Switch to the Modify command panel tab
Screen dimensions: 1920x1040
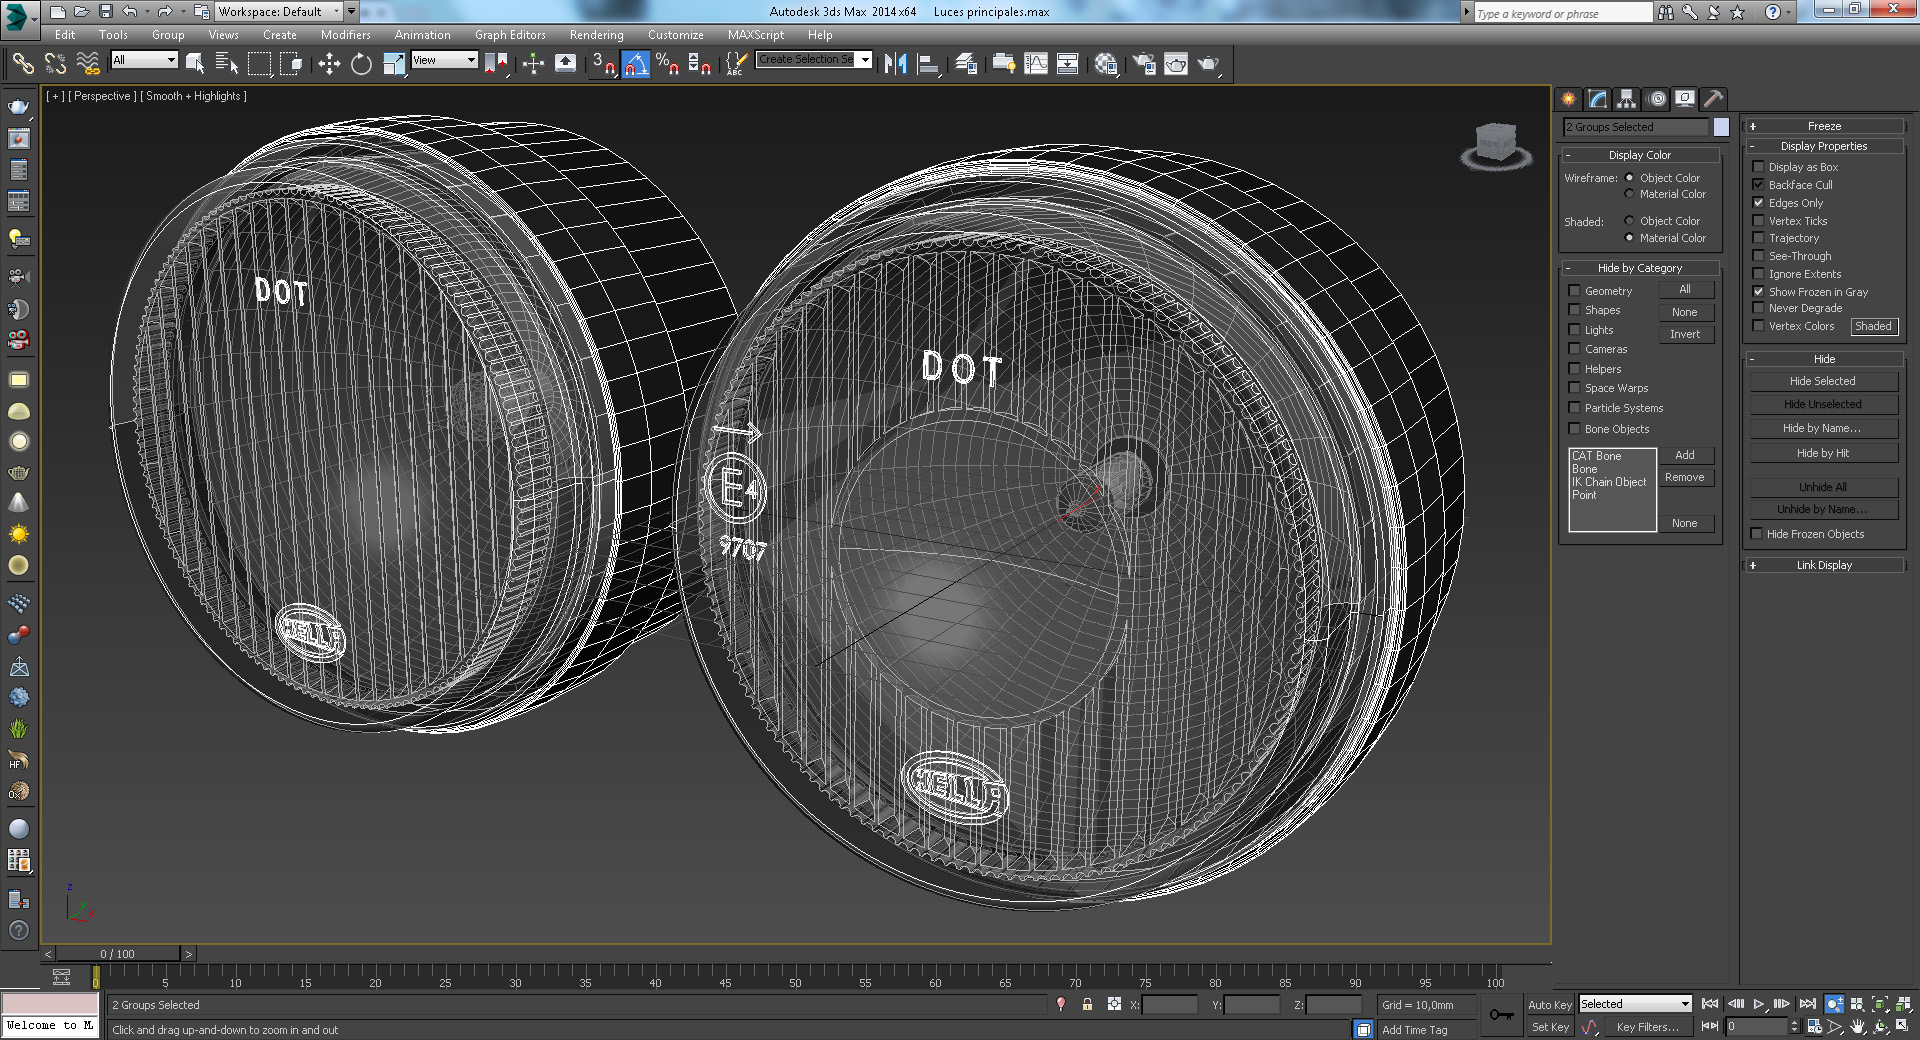tap(1597, 98)
